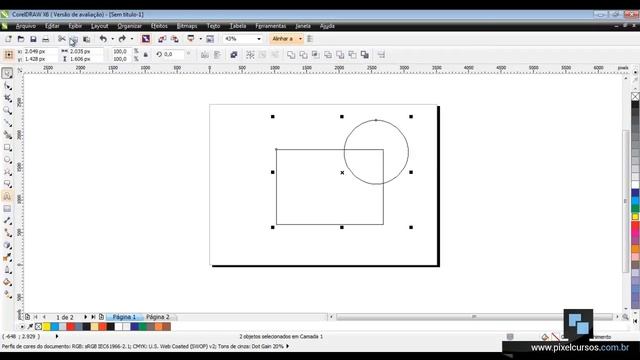Open the zoom level dropdown
This screenshot has height=360, width=640.
point(259,39)
